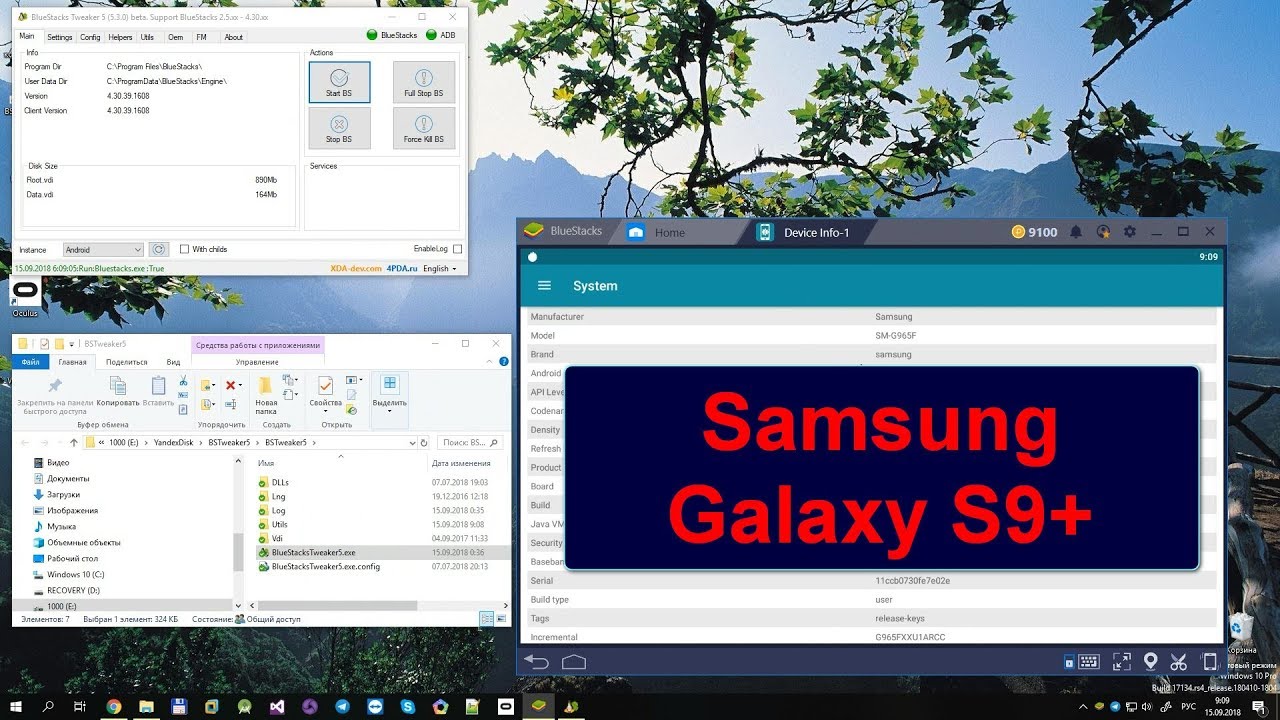This screenshot has height=720, width=1280.
Task: Click the Full Stop BS button
Action: click(x=424, y=81)
